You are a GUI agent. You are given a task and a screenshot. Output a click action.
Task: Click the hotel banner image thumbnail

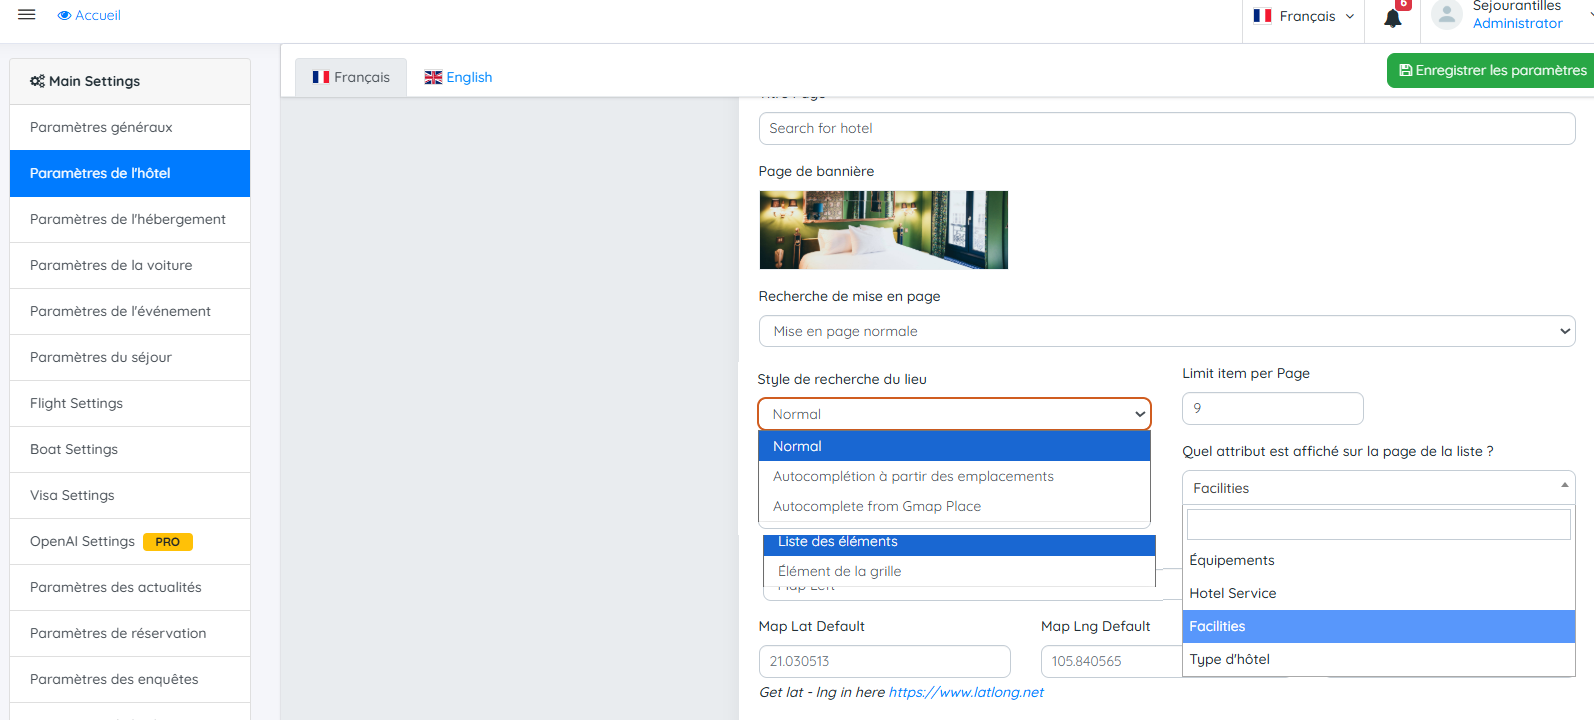click(x=883, y=230)
